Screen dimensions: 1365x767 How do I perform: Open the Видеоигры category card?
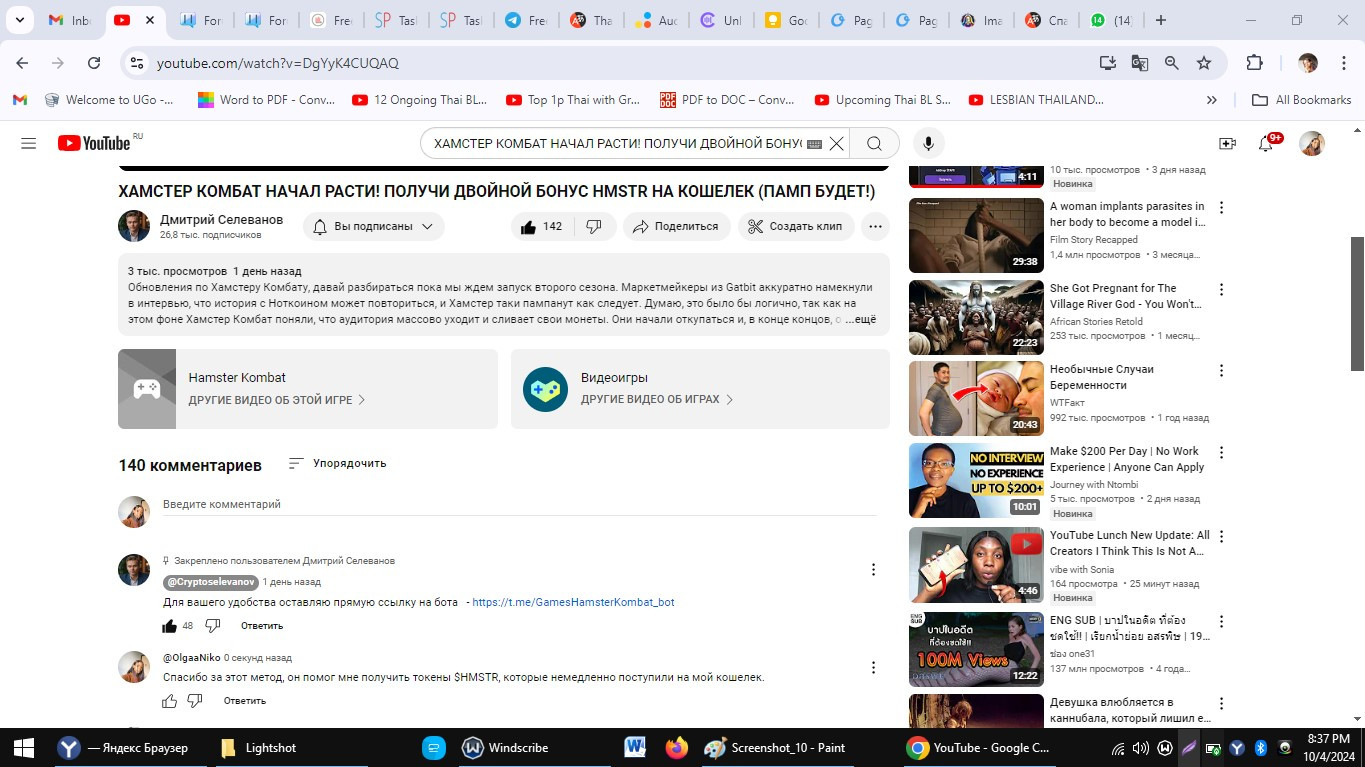tap(700, 389)
